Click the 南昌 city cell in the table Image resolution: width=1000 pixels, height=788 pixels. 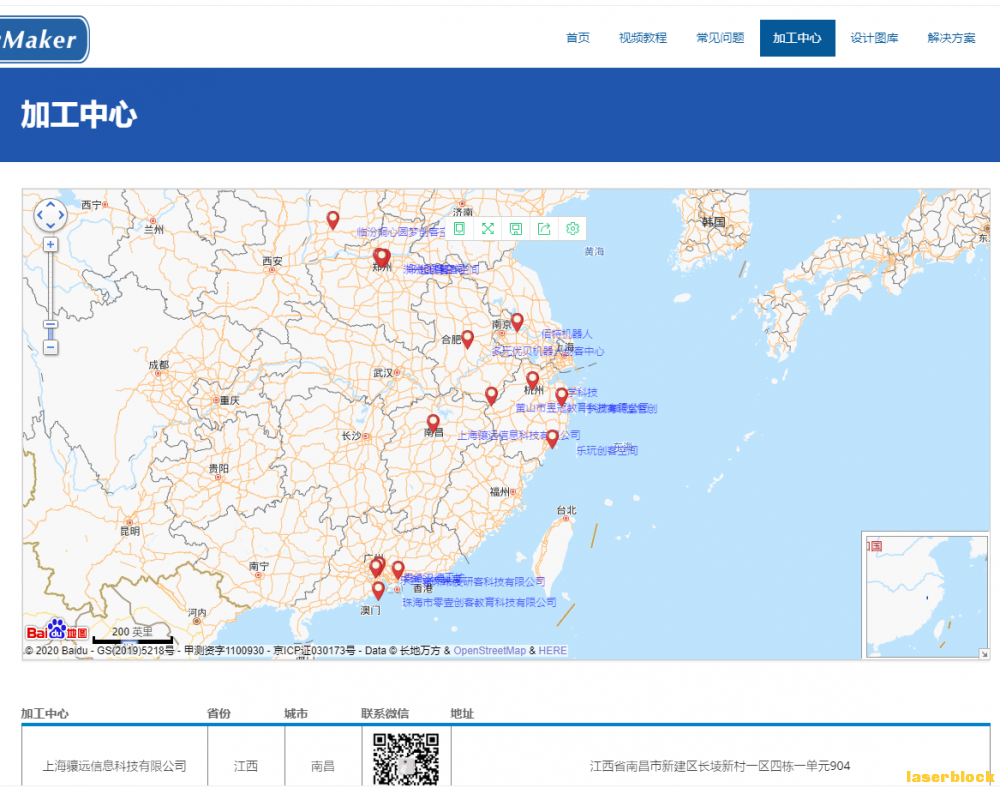pos(323,766)
